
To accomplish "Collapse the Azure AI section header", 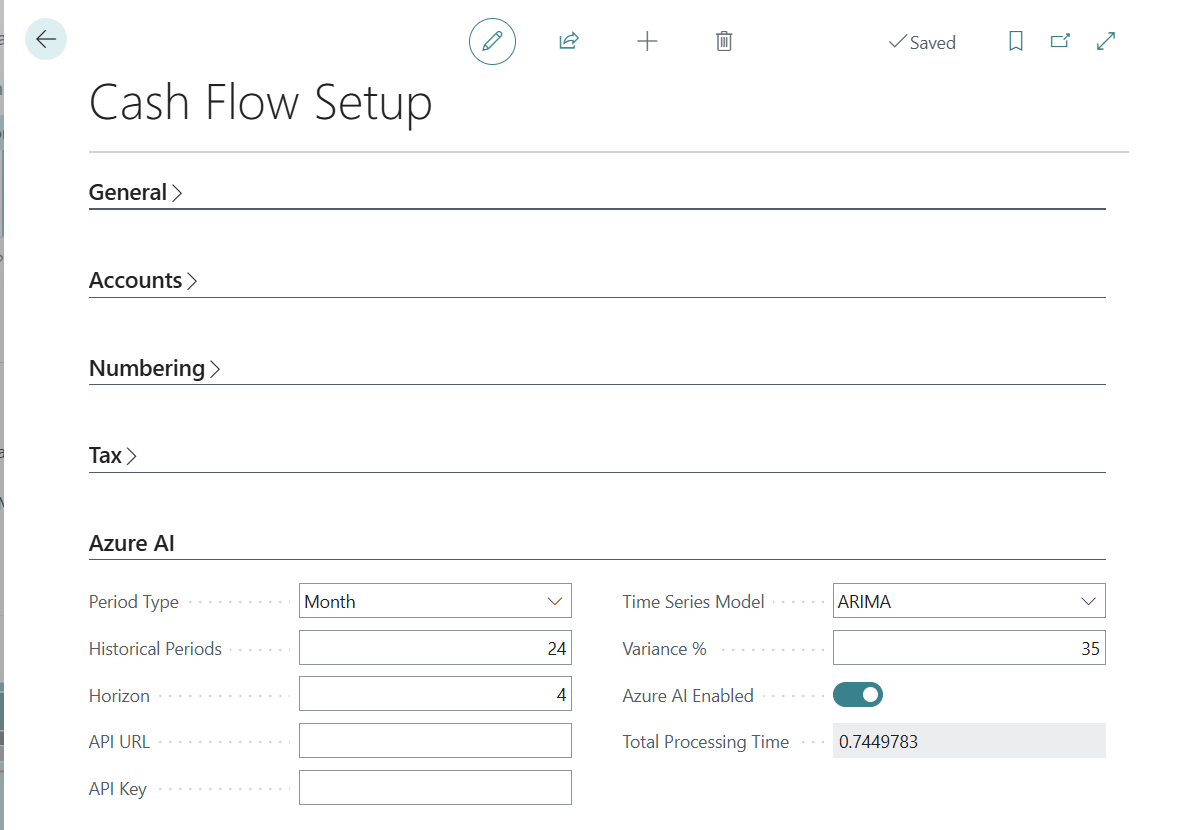I will coord(132,543).
